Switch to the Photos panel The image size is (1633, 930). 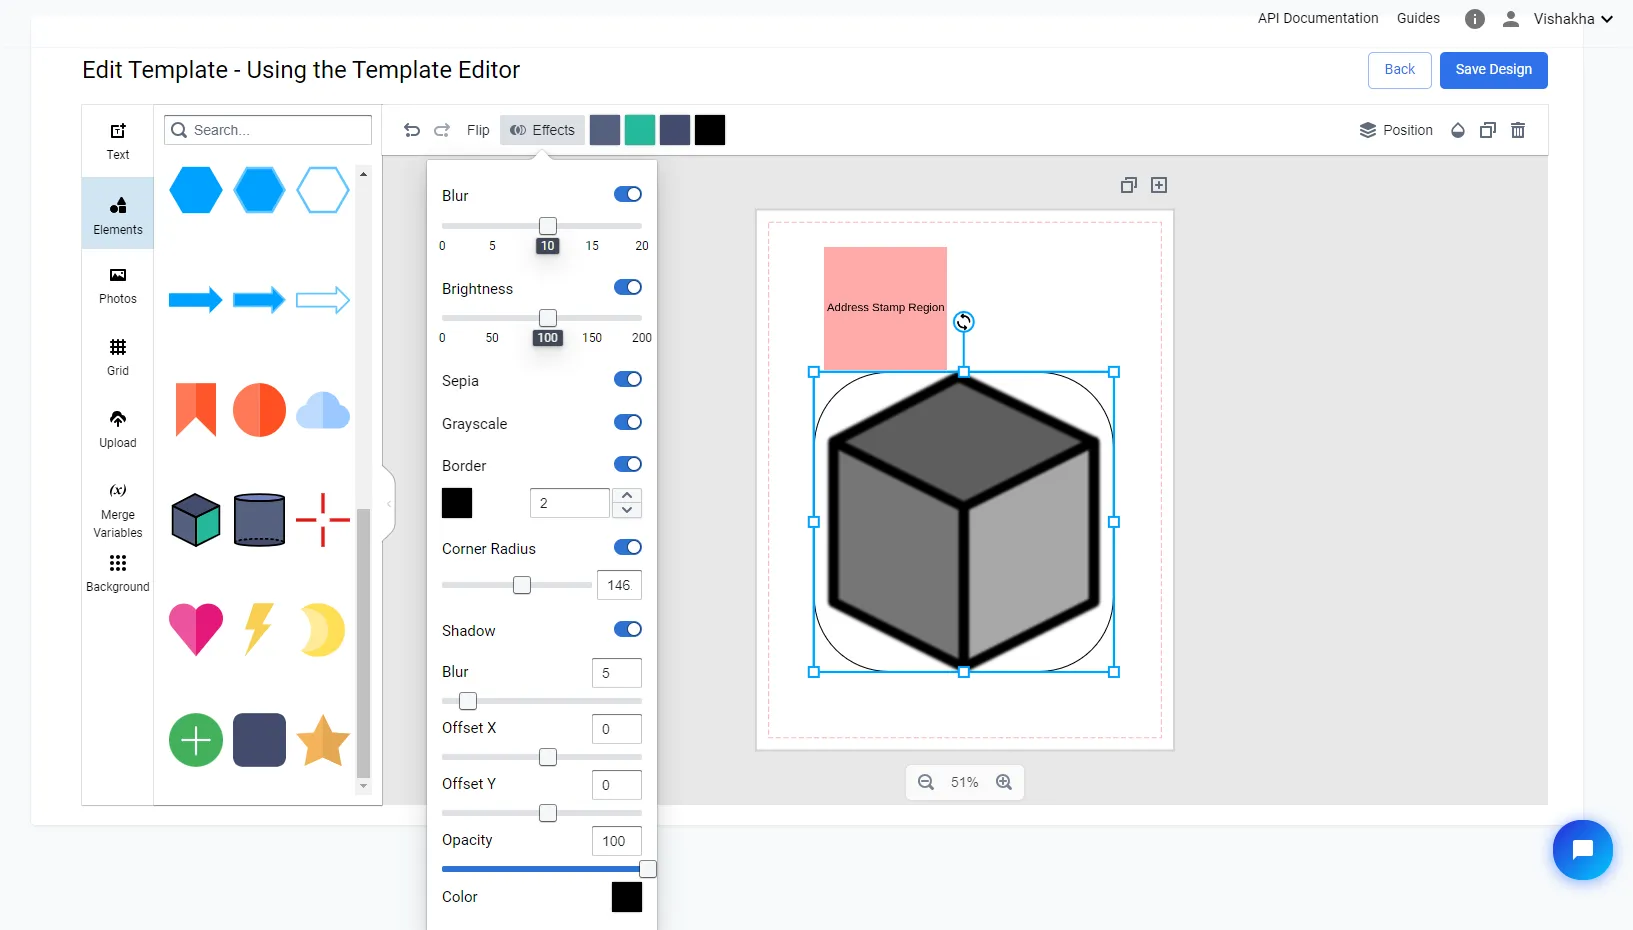tap(117, 287)
